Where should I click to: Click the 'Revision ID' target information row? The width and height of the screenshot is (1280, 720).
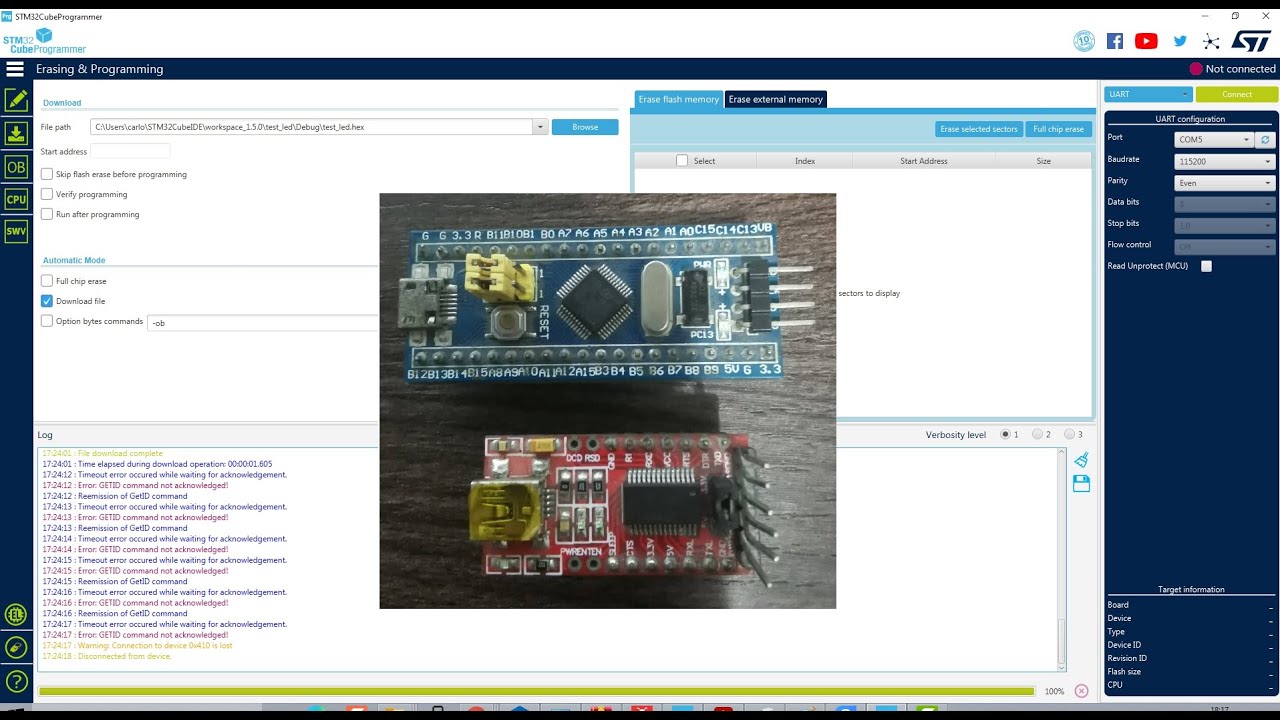click(x=1190, y=658)
